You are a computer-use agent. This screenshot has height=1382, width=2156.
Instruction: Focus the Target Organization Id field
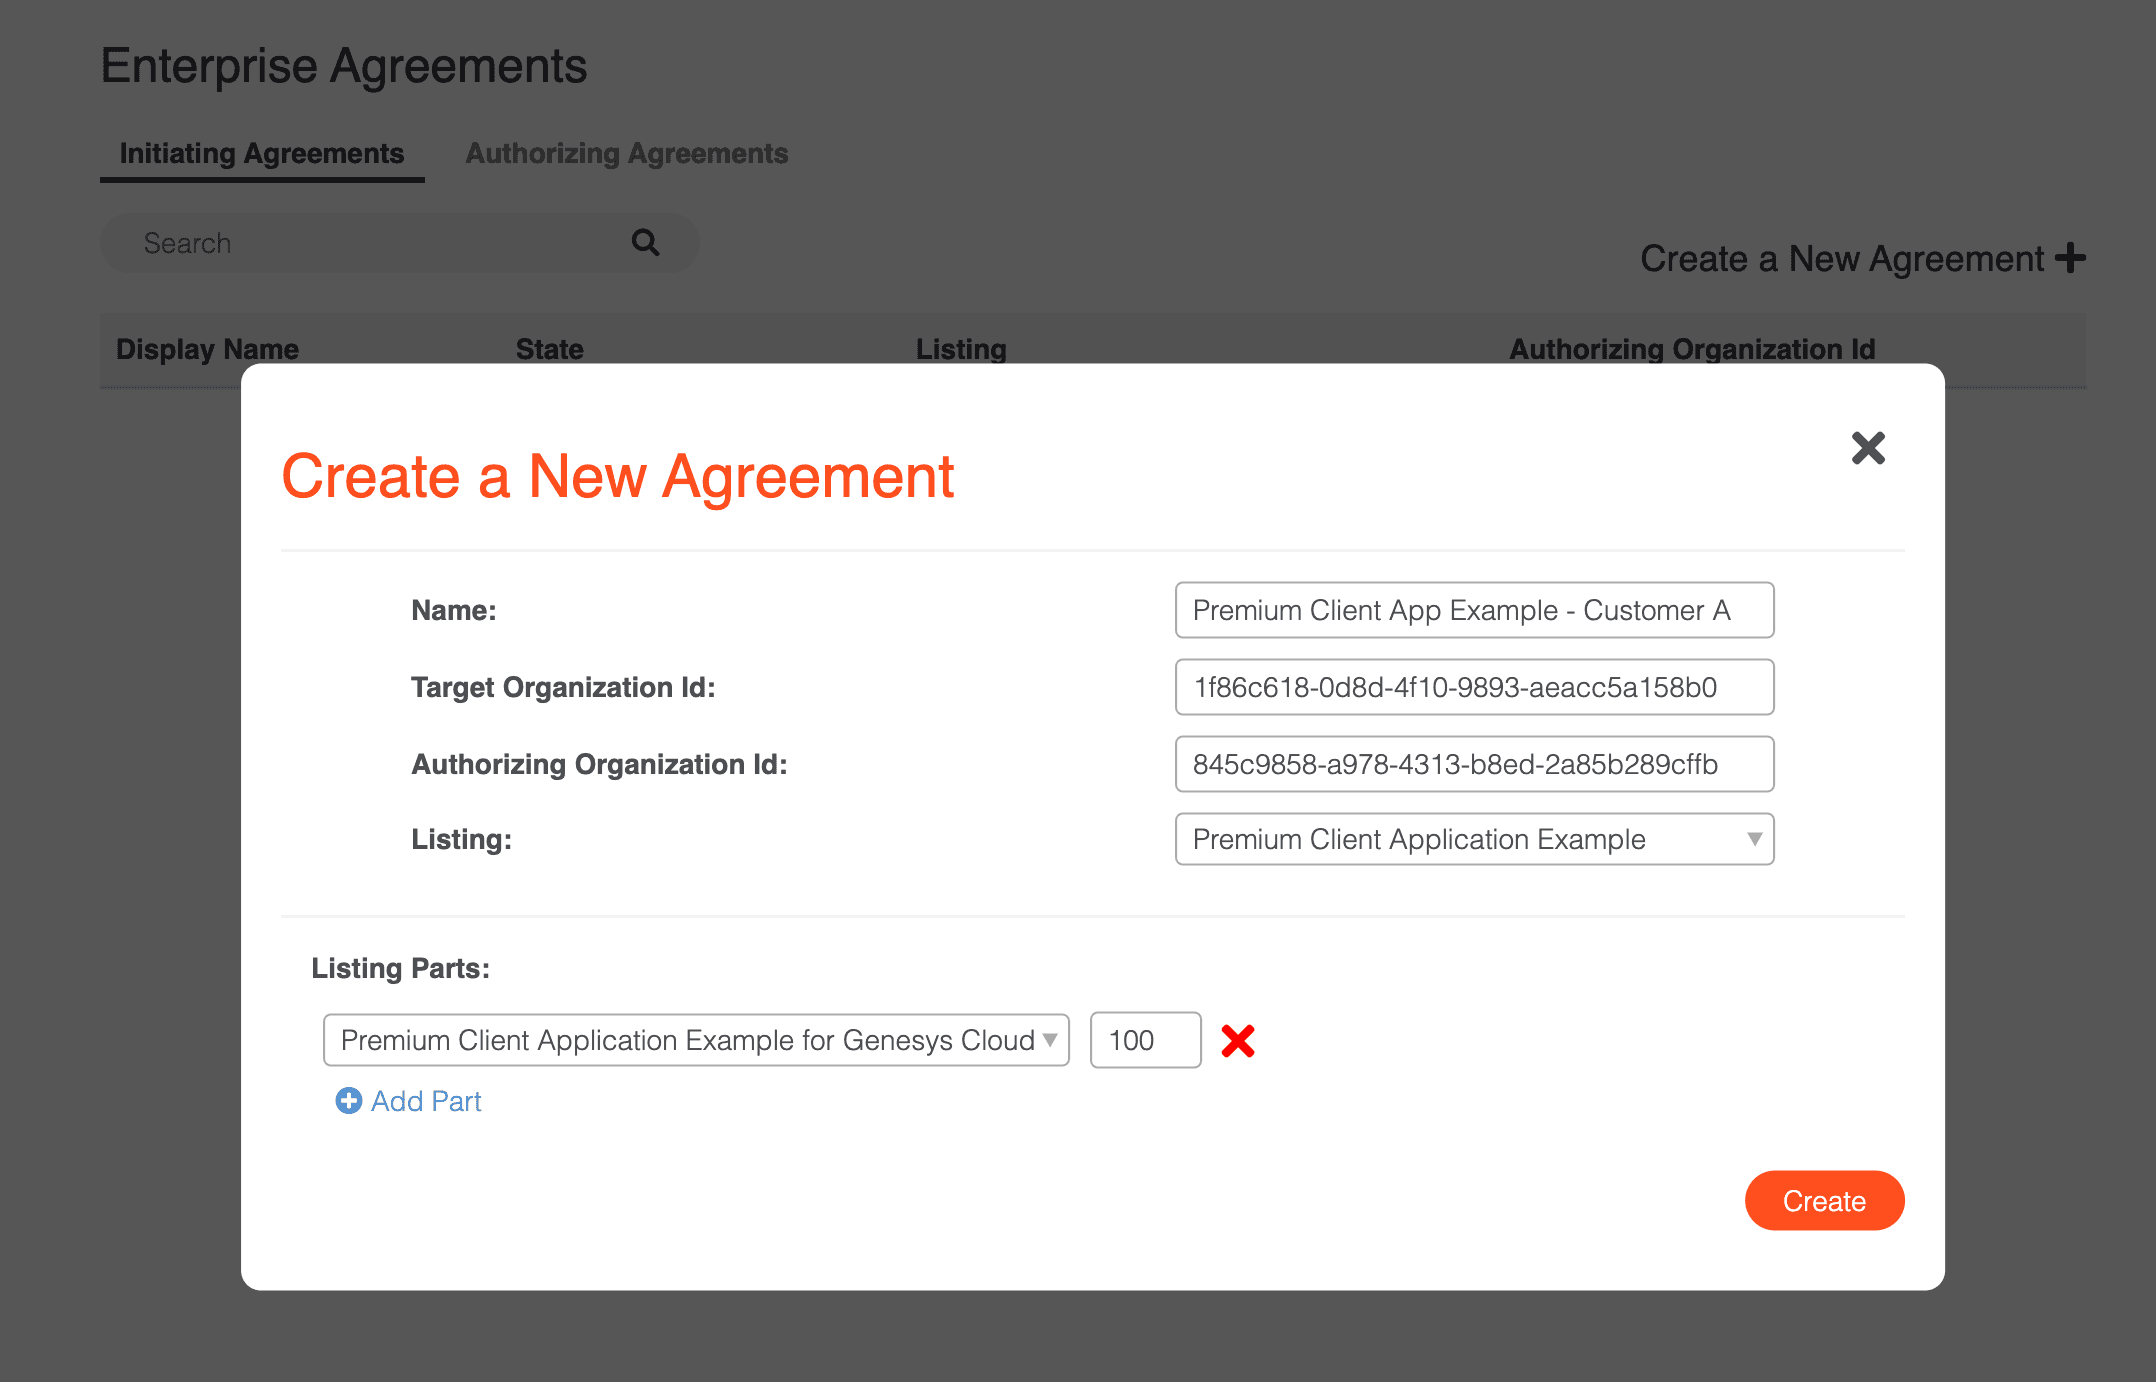(x=1473, y=687)
